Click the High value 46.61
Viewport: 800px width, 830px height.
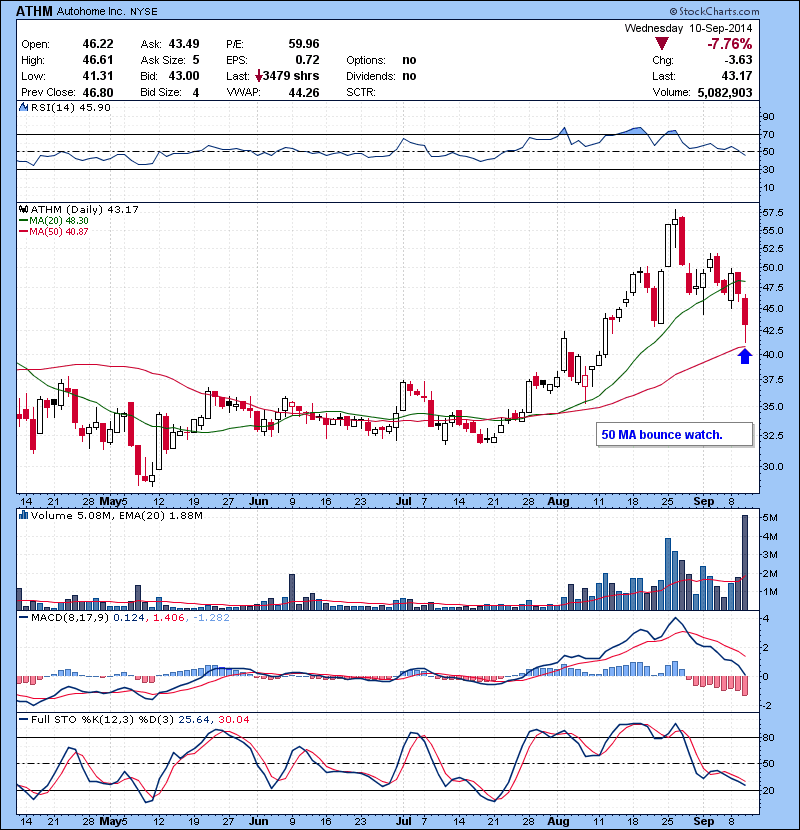coord(98,60)
